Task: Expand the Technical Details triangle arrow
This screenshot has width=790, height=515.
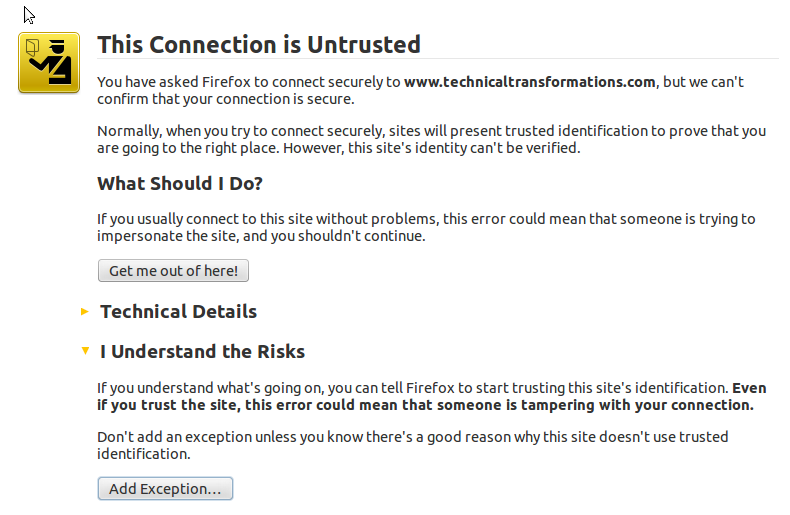Action: coord(85,312)
